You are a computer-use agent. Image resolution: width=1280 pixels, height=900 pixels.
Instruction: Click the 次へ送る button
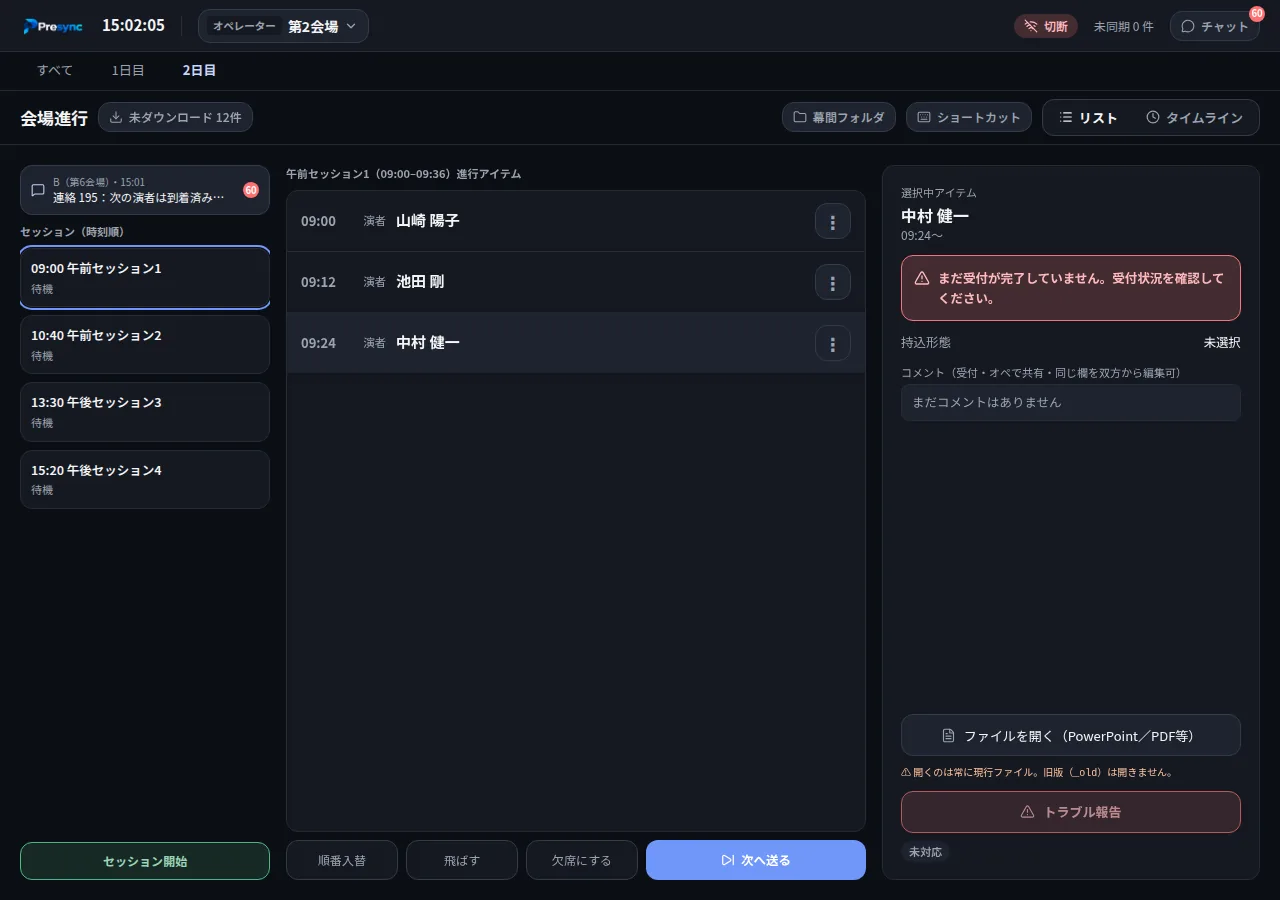click(x=756, y=860)
